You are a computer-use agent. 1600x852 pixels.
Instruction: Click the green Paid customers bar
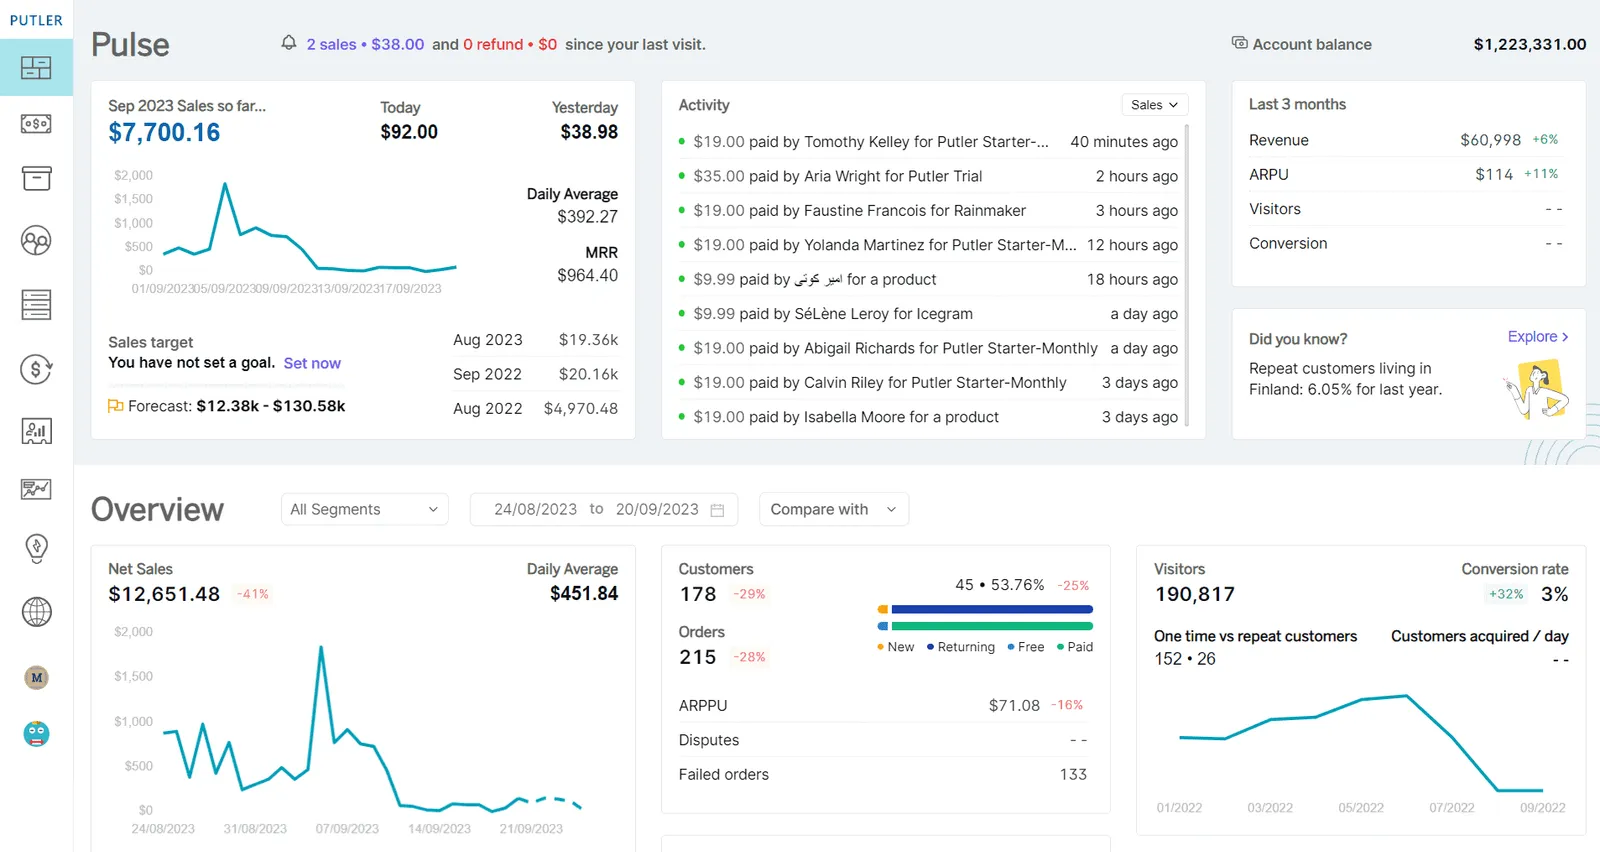tap(992, 626)
